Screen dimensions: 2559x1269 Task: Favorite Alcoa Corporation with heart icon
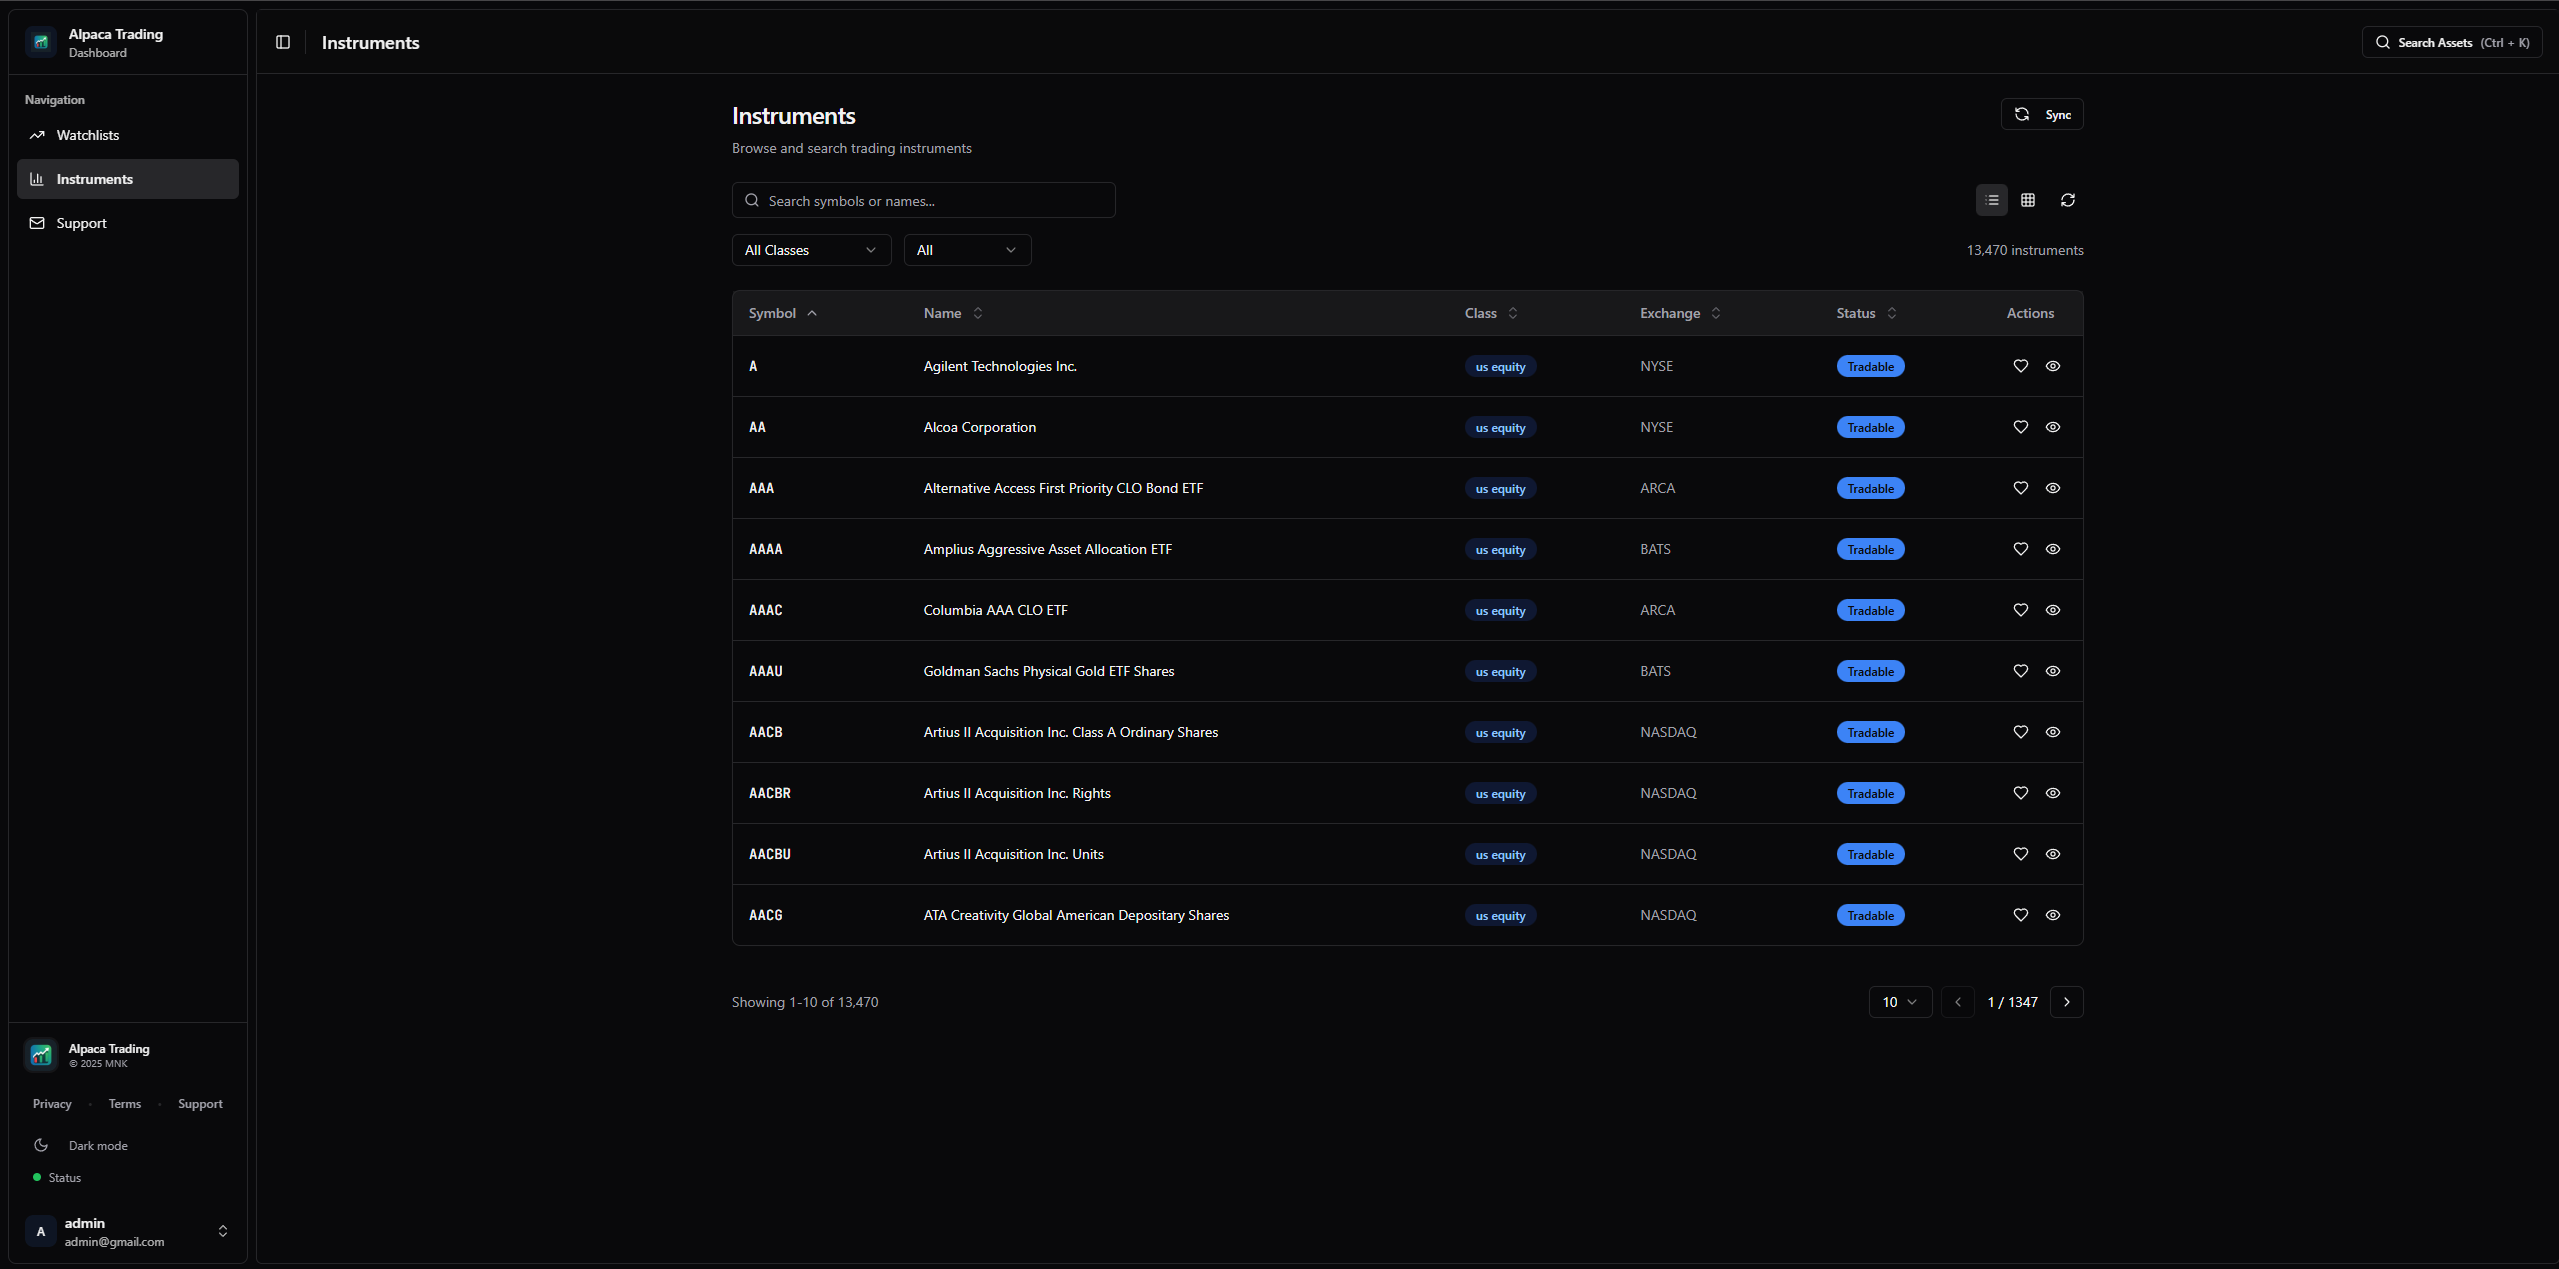(x=2020, y=427)
